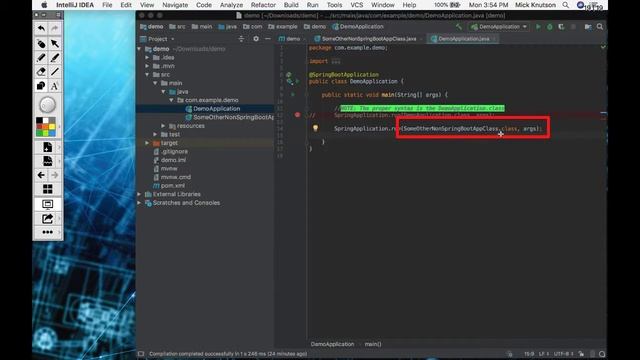
Task: Open the Navigate menu
Action: coord(175,5)
